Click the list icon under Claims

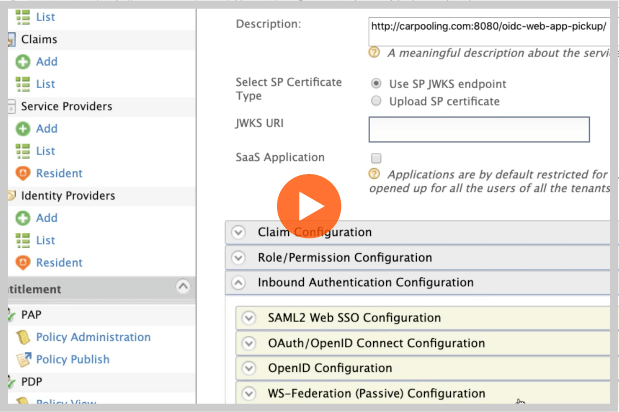[x=23, y=84]
